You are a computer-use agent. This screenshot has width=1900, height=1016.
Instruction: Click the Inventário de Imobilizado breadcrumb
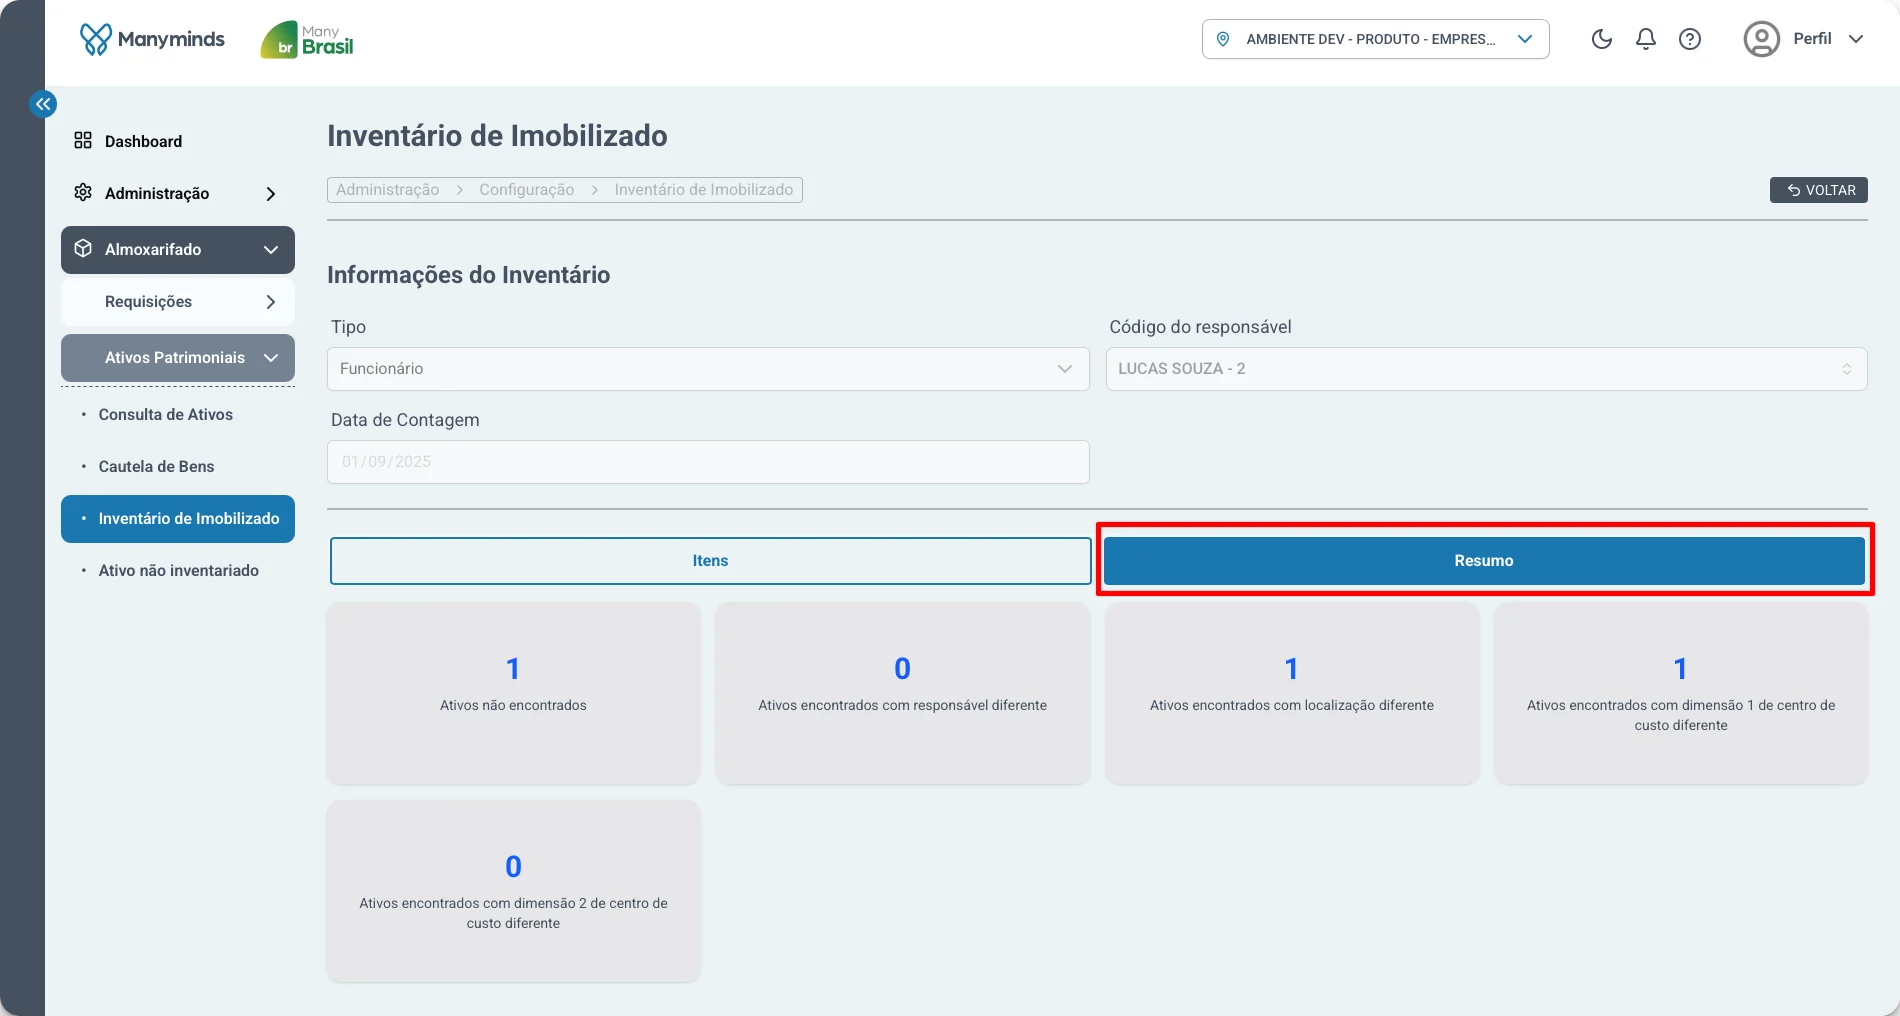704,190
